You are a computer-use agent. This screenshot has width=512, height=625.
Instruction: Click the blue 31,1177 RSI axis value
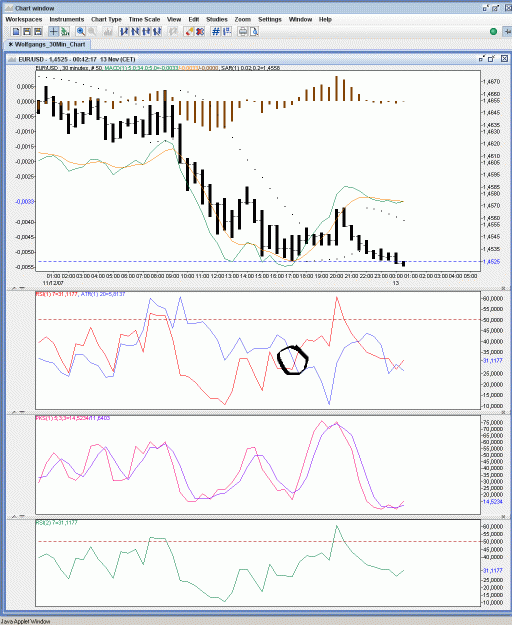coord(492,360)
